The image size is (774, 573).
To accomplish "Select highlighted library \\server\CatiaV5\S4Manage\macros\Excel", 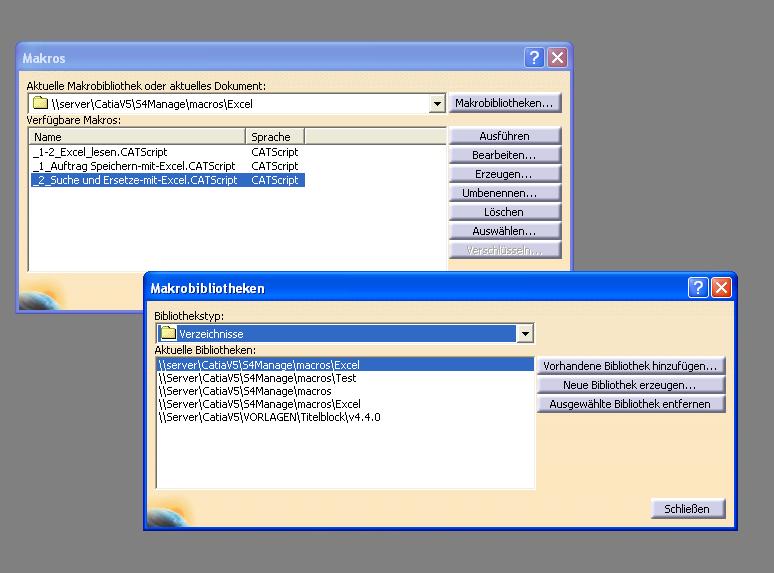I will (x=345, y=365).
